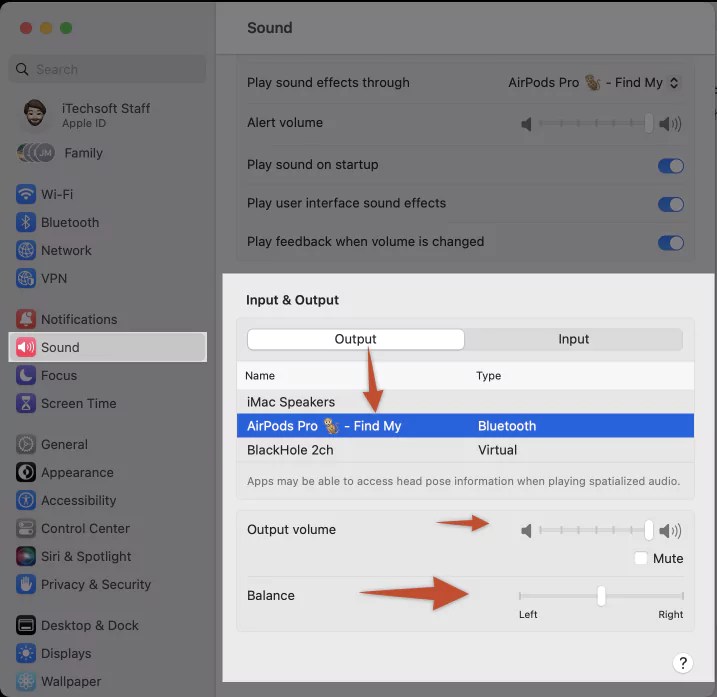The height and width of the screenshot is (697, 717).
Task: Click output volume low speaker icon
Action: pyautogui.click(x=526, y=531)
